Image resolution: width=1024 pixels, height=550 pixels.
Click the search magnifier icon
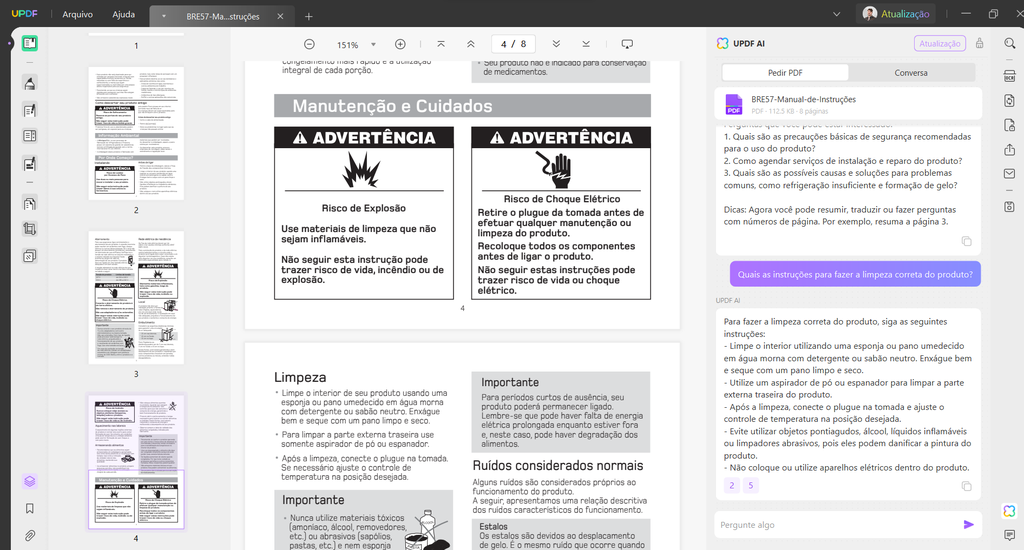click(x=1010, y=44)
